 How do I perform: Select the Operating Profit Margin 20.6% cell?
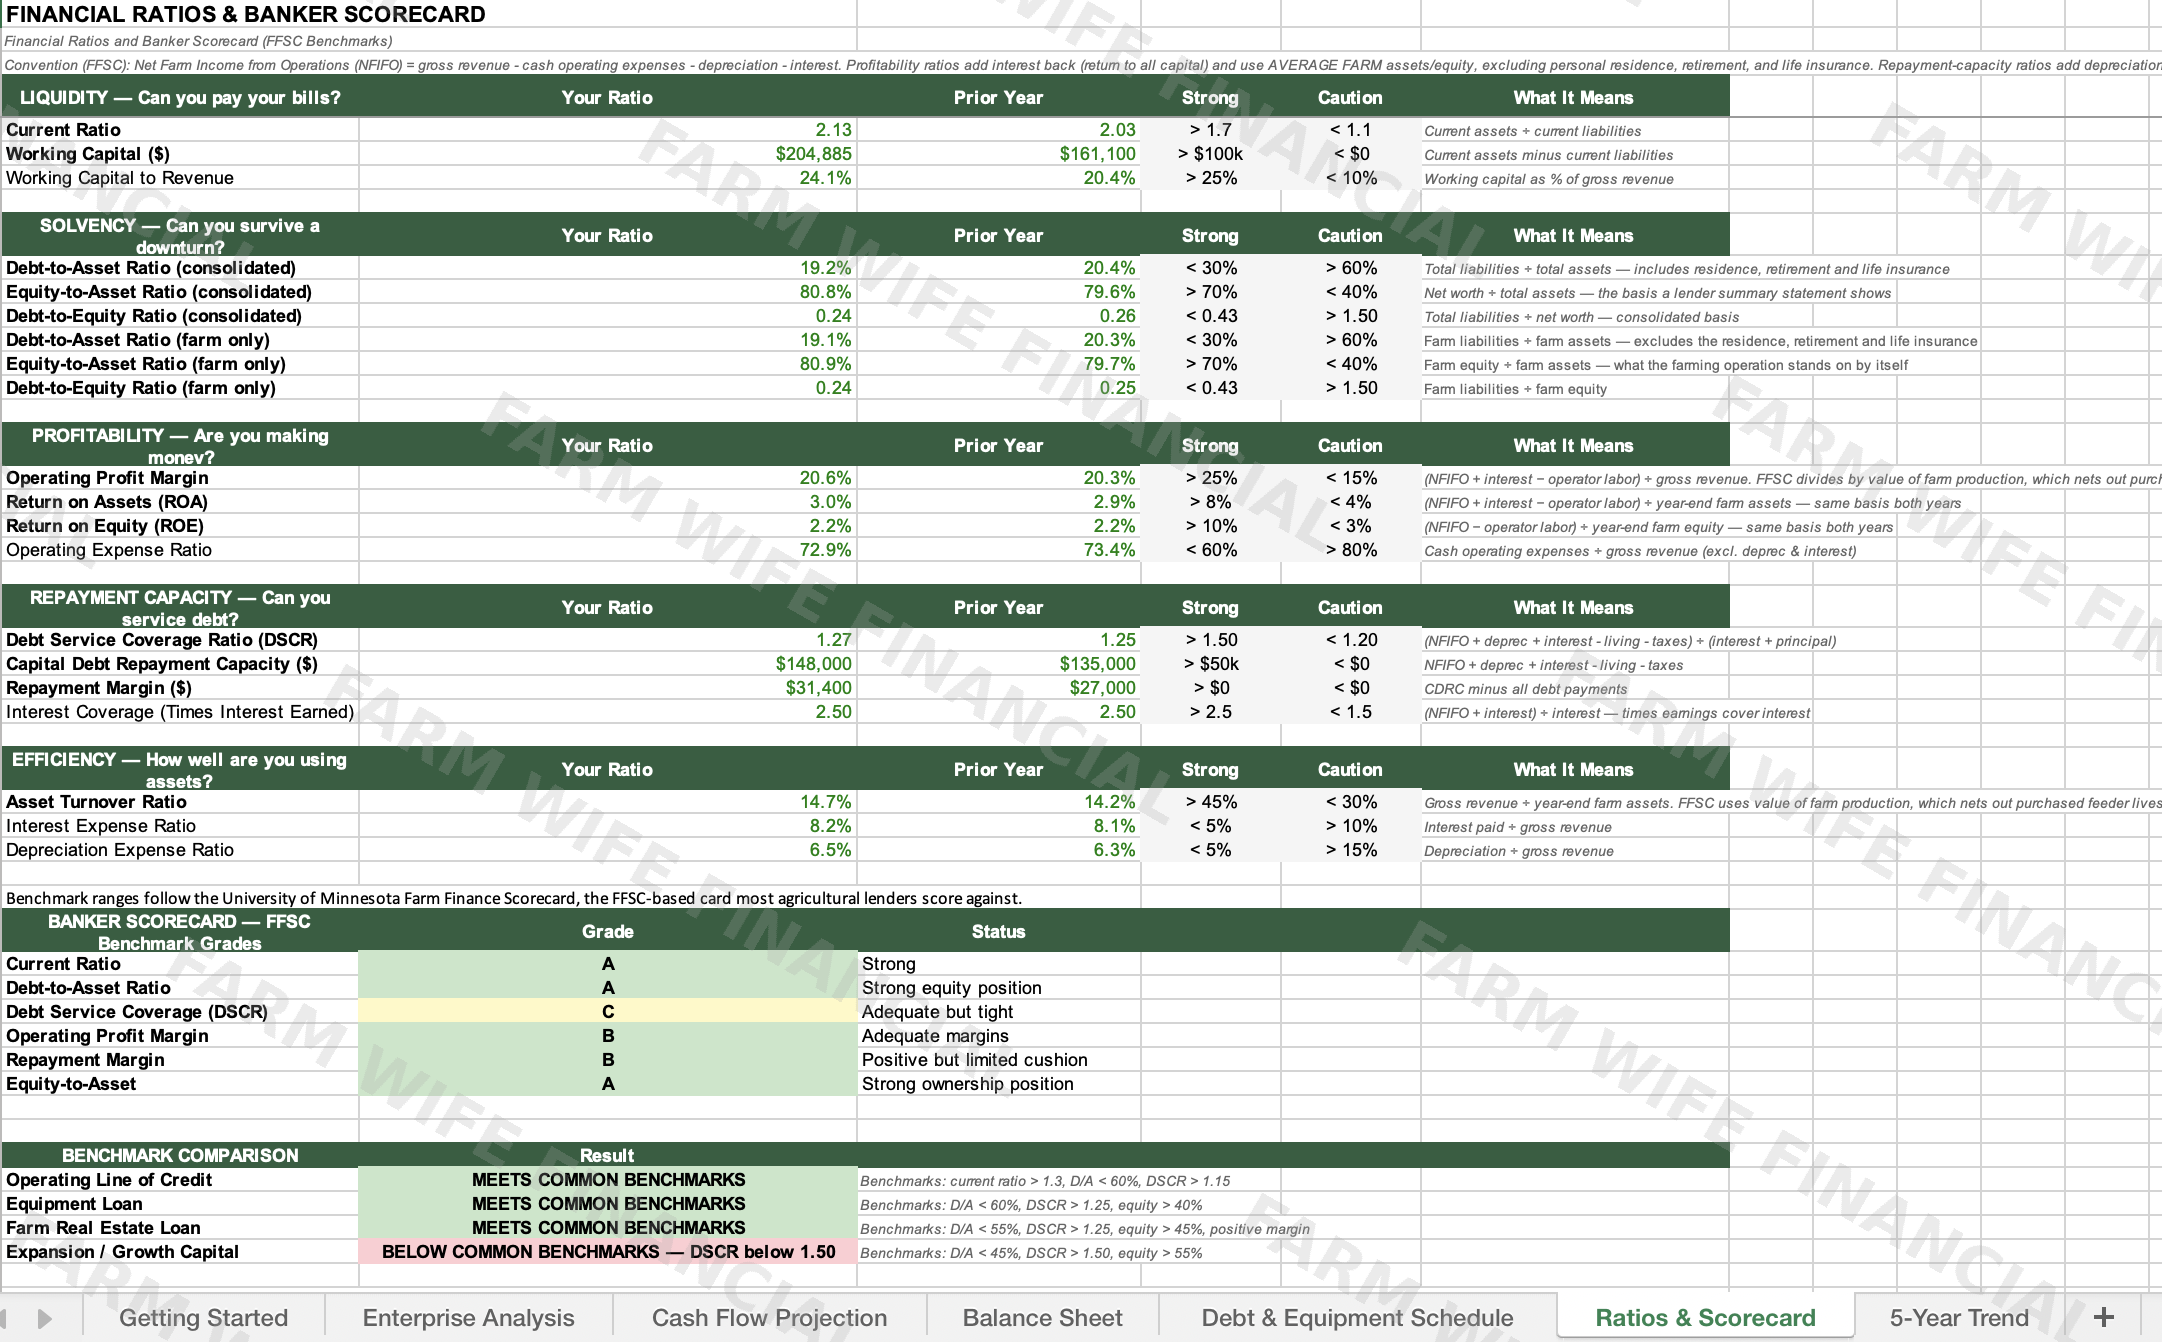coord(607,478)
